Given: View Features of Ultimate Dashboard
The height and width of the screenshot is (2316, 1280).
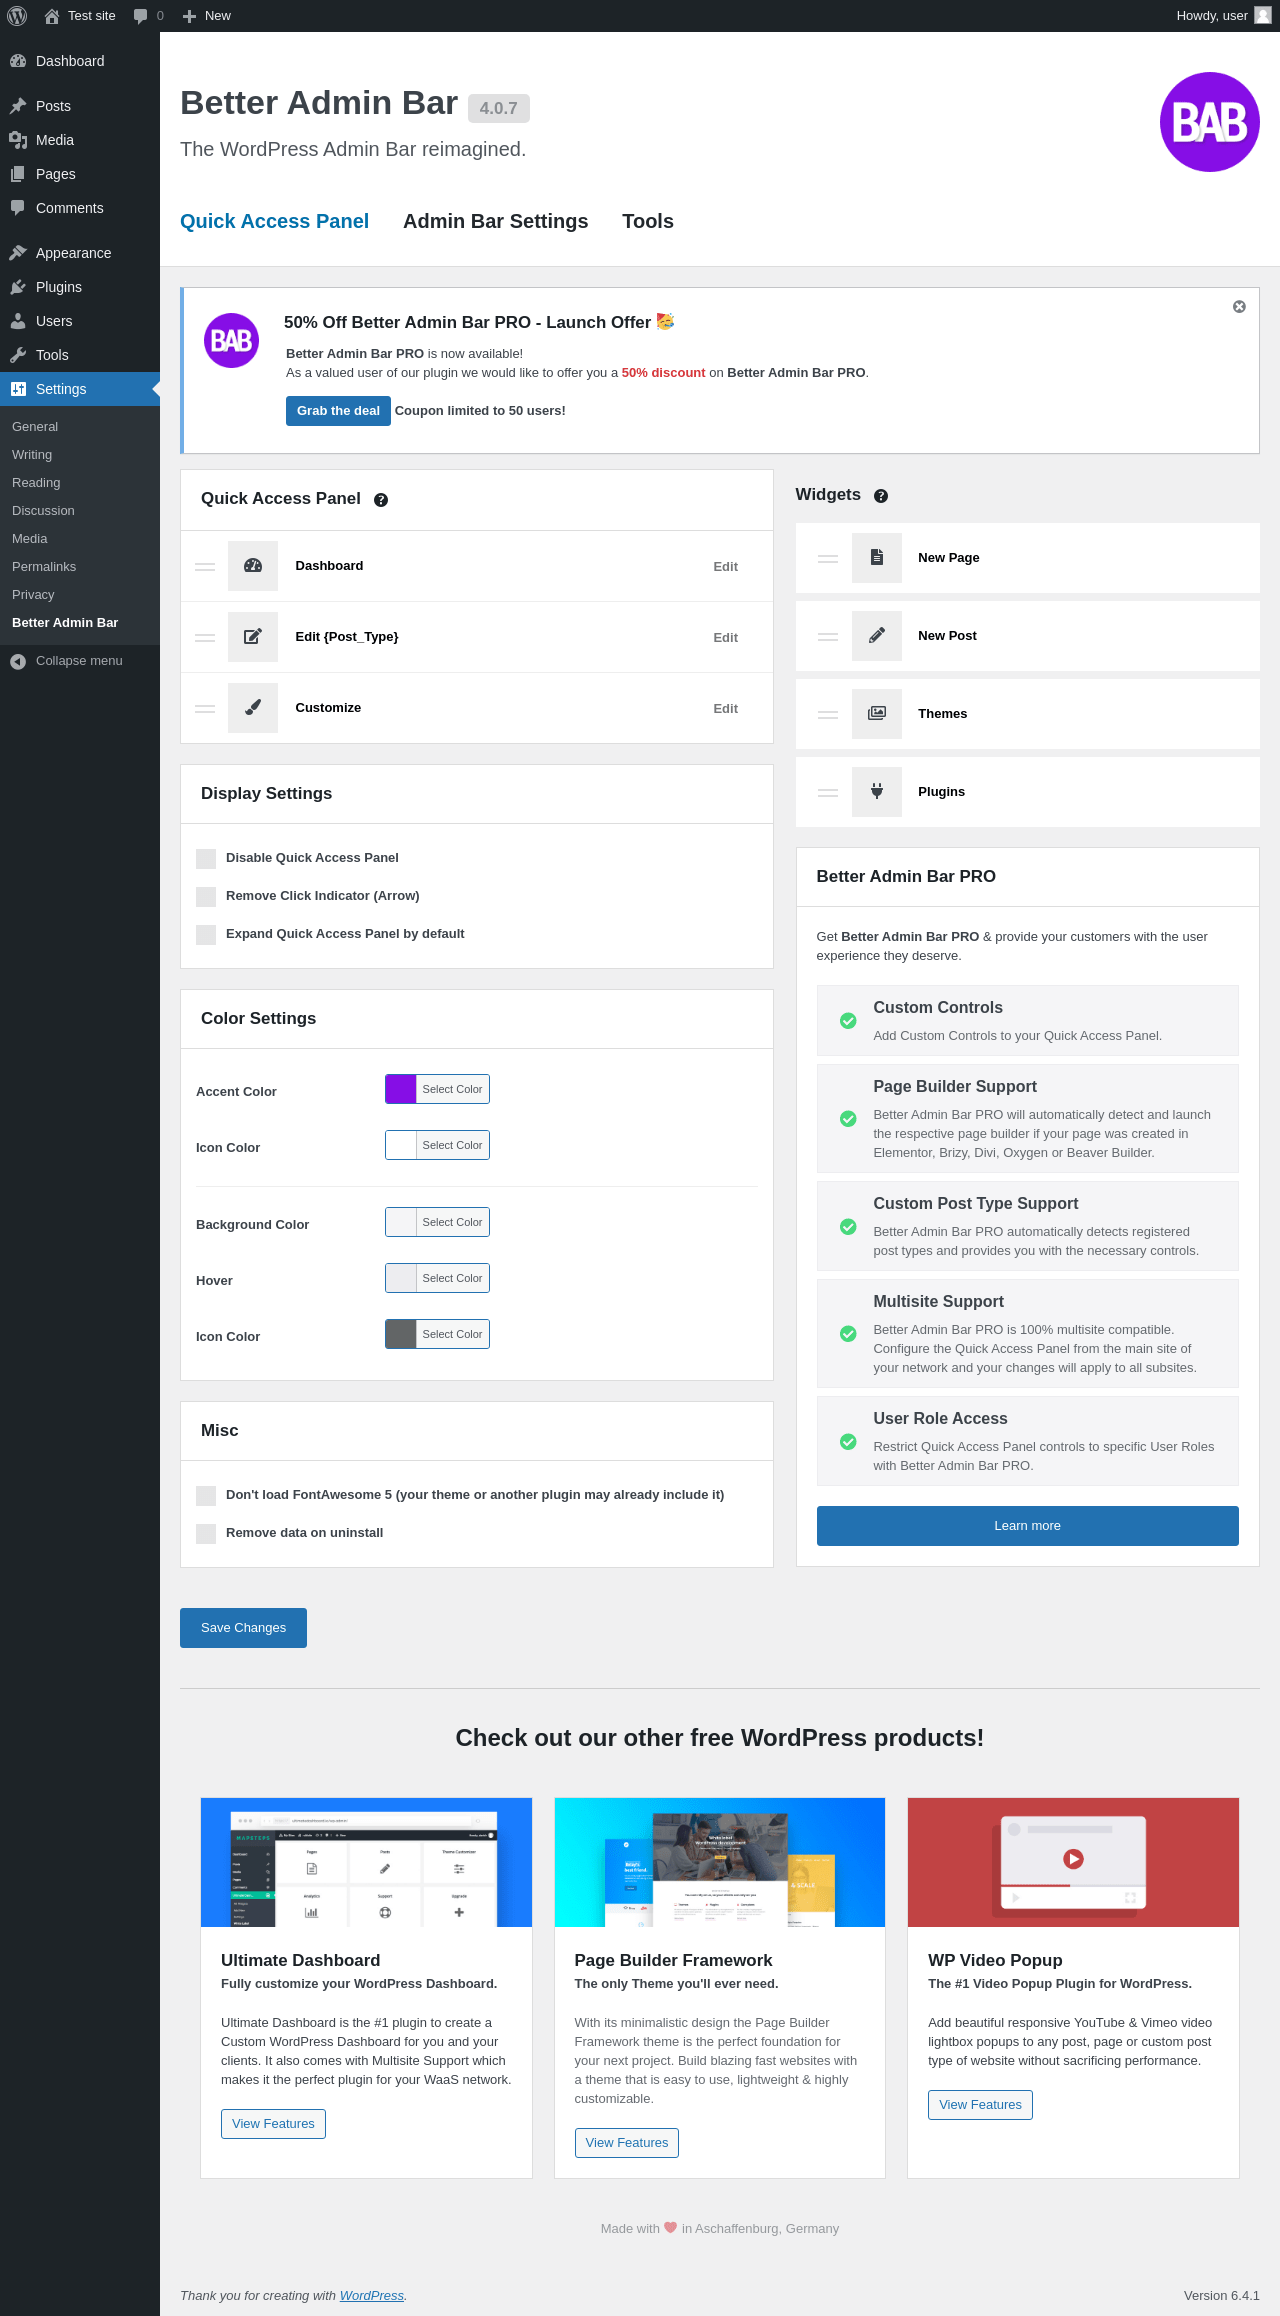Looking at the screenshot, I should point(273,2124).
